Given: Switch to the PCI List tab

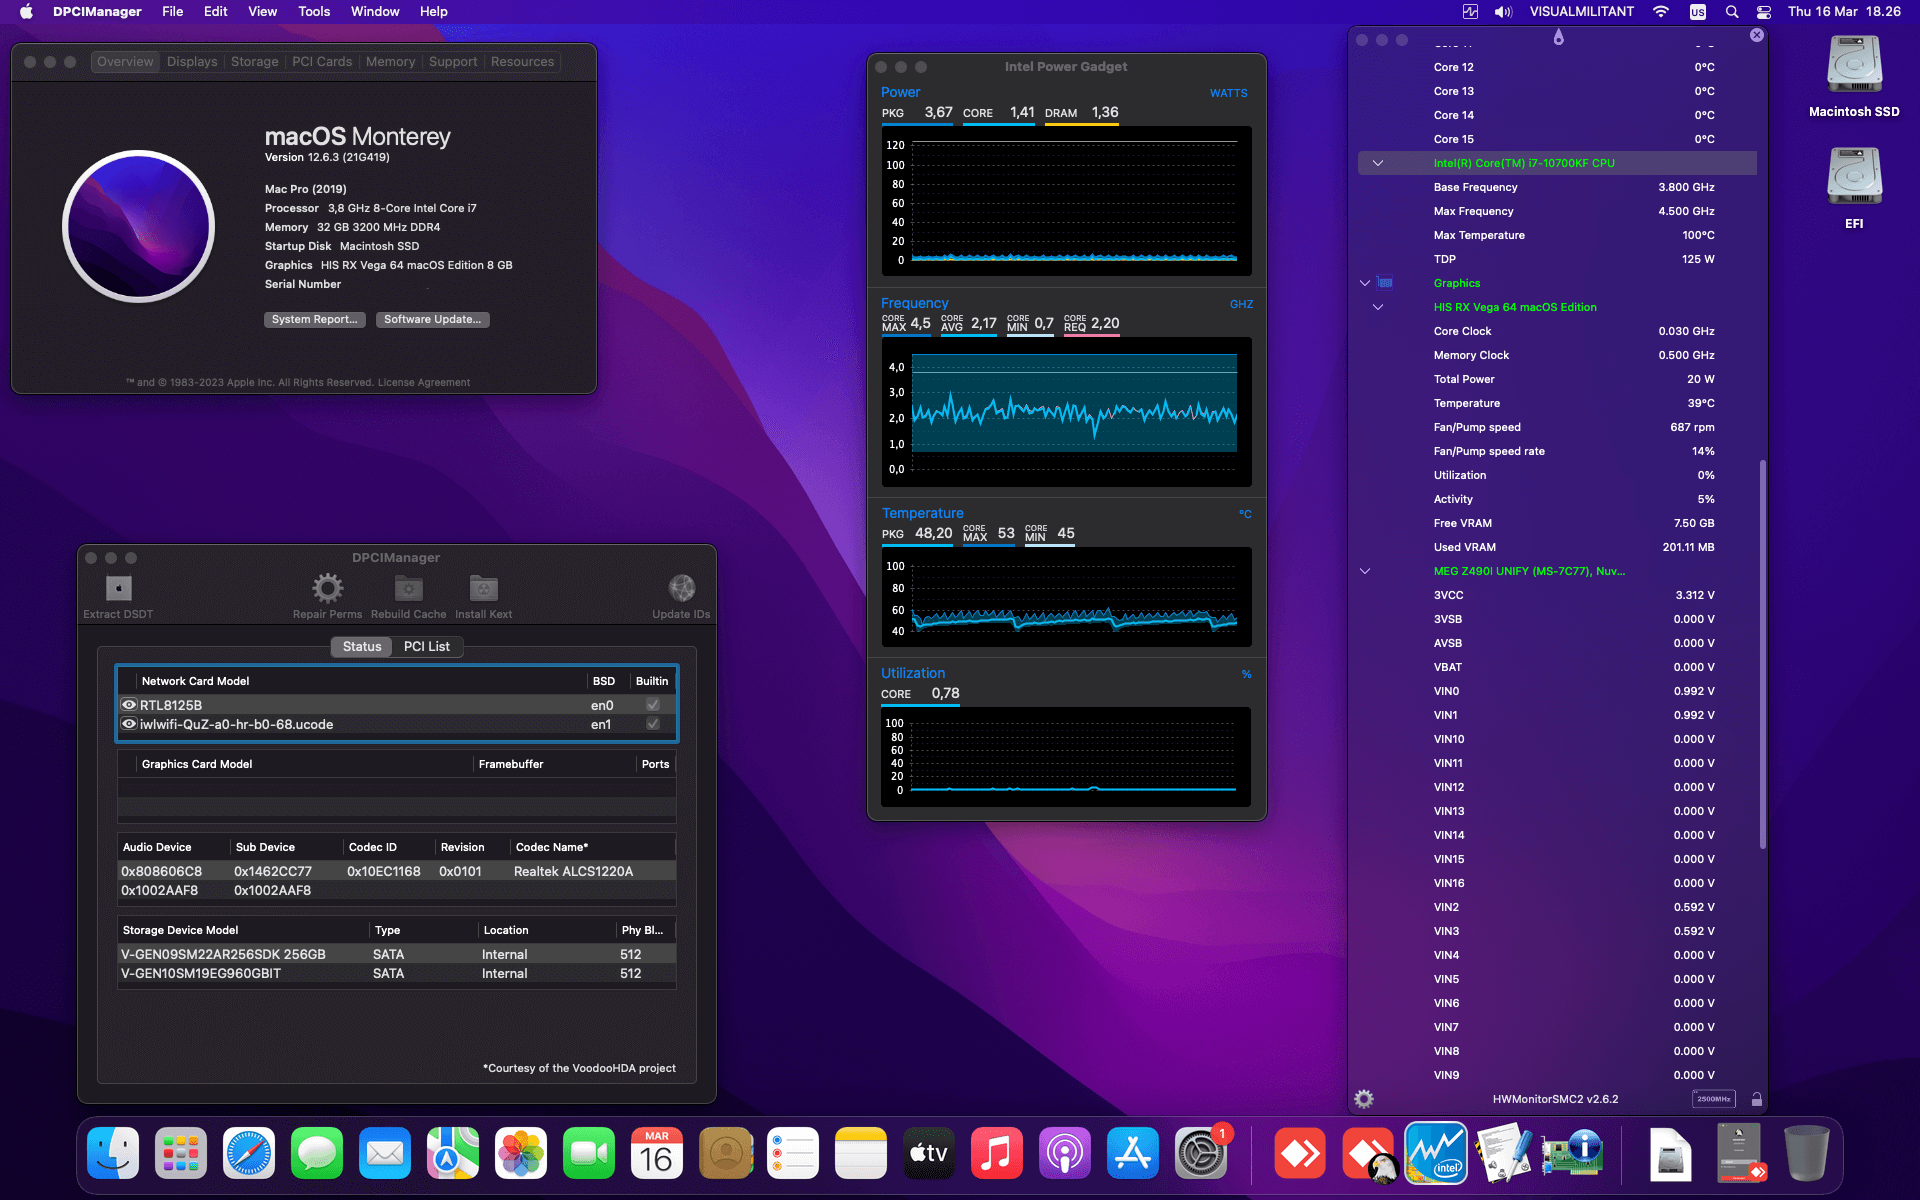Looking at the screenshot, I should (427, 646).
